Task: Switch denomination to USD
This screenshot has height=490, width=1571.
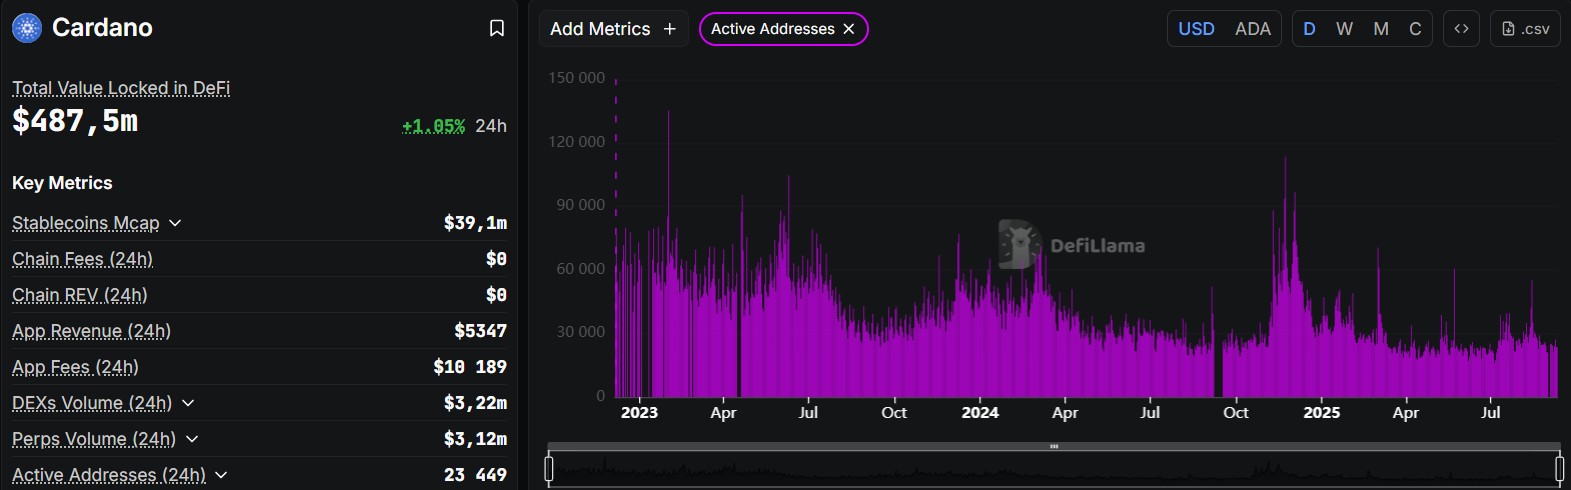Action: [1196, 29]
